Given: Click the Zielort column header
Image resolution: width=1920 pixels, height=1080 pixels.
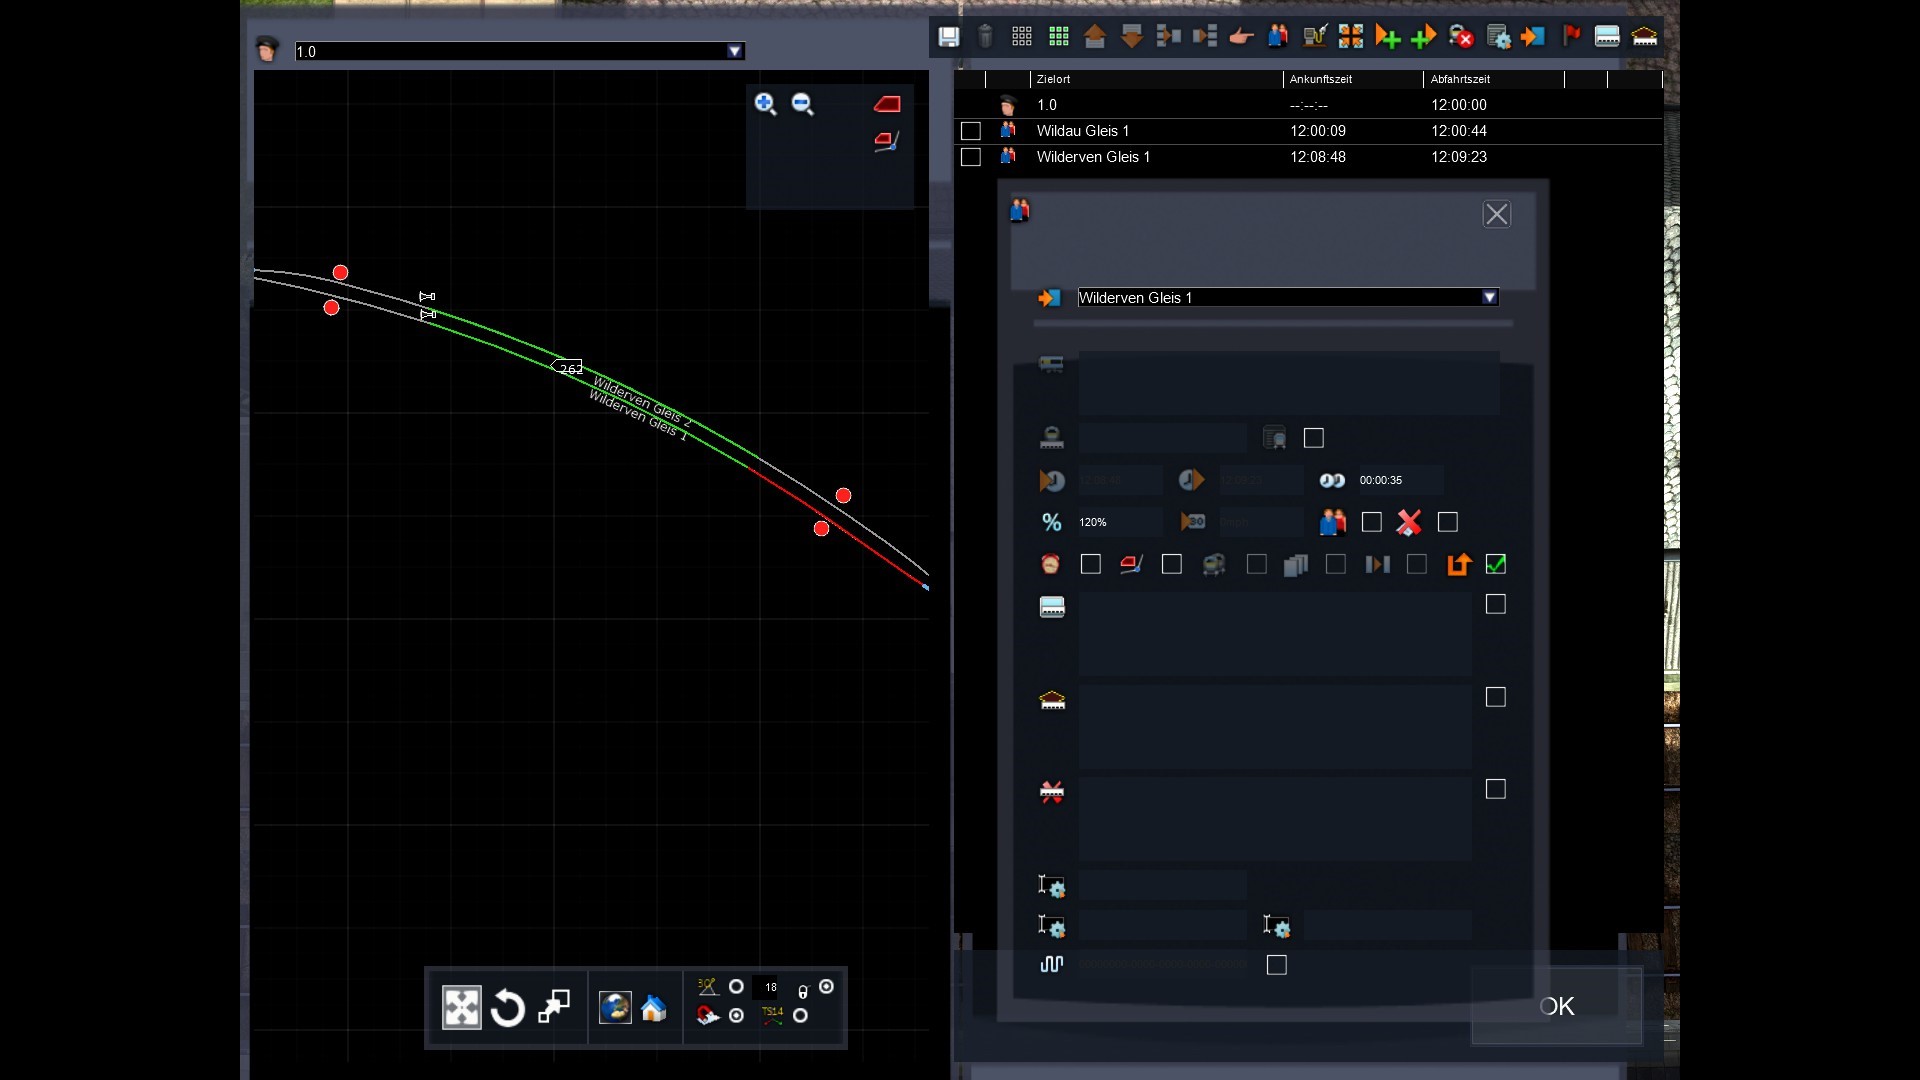Looking at the screenshot, I should pyautogui.click(x=1053, y=79).
